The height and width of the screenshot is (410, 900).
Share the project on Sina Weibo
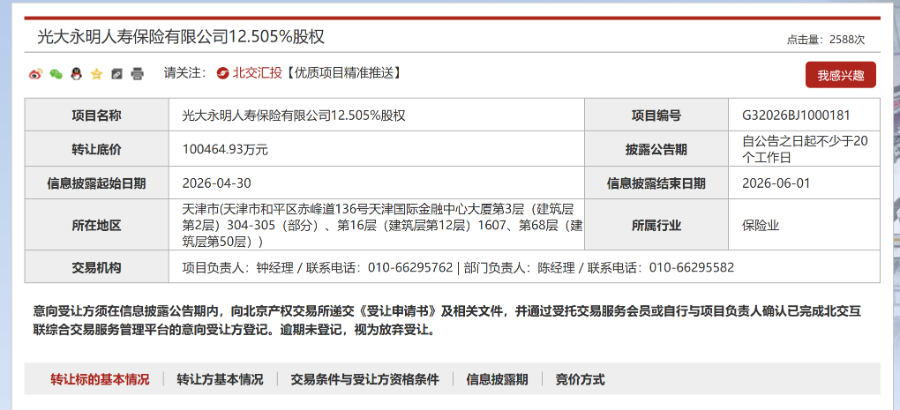coord(36,74)
